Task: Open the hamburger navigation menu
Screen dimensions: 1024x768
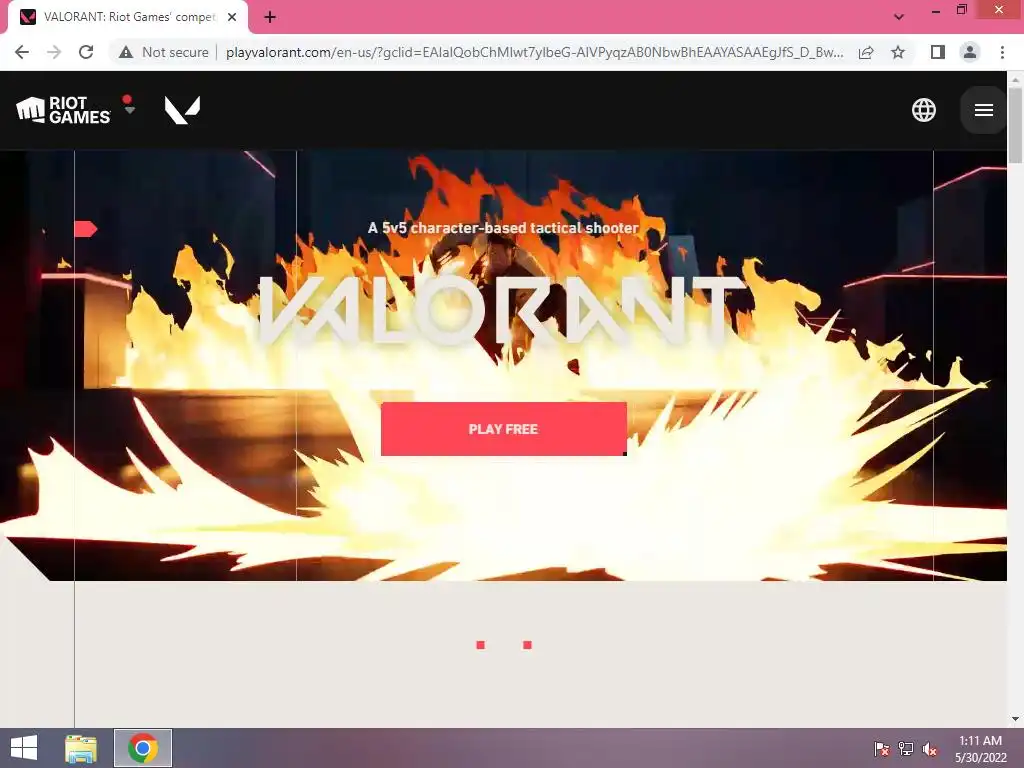Action: tap(984, 110)
